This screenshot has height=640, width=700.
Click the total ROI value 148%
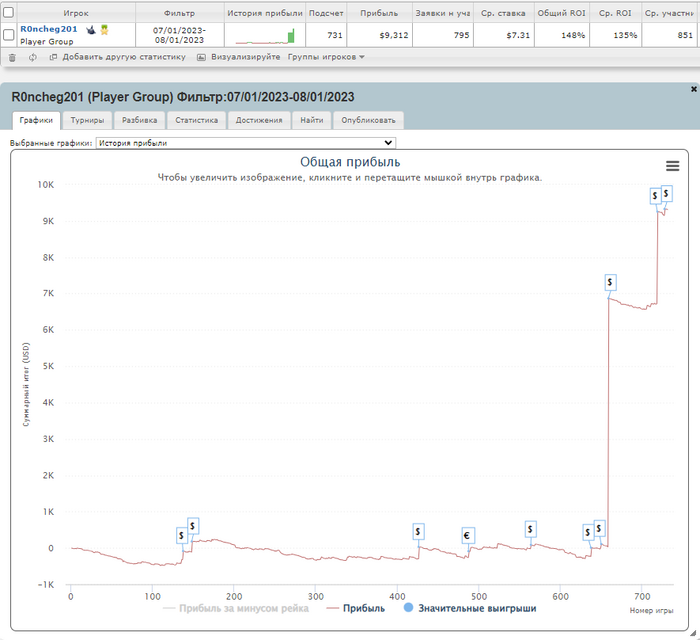click(573, 35)
